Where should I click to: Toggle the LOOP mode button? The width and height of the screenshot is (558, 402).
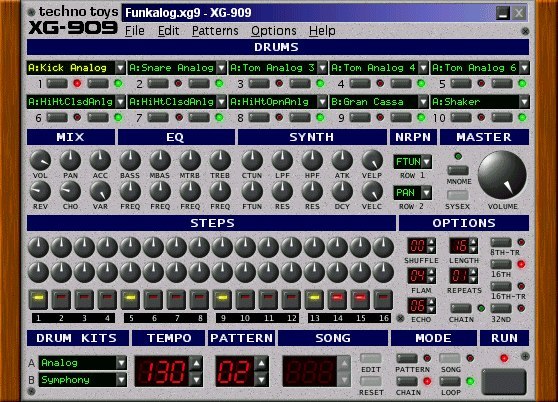[x=450, y=381]
